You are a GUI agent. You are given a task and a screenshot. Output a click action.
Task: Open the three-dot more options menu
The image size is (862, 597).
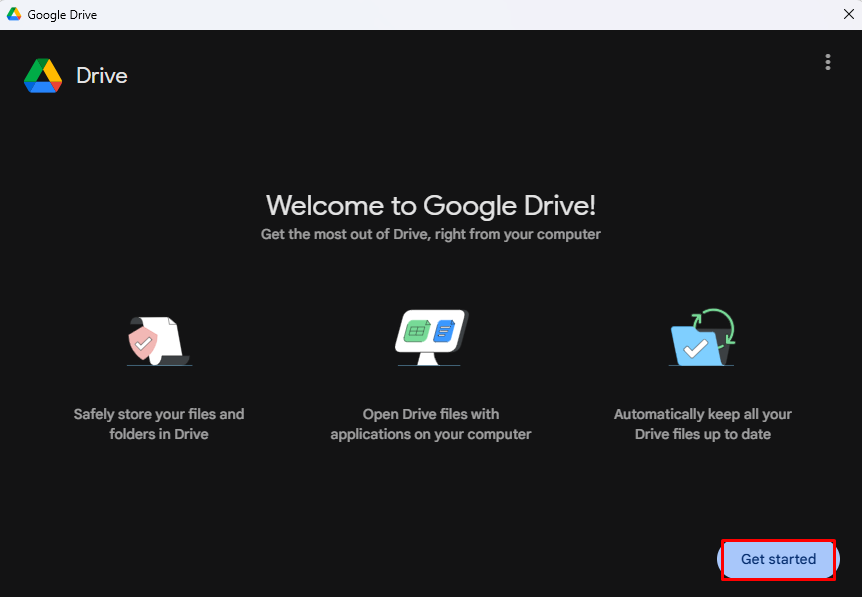[x=827, y=62]
